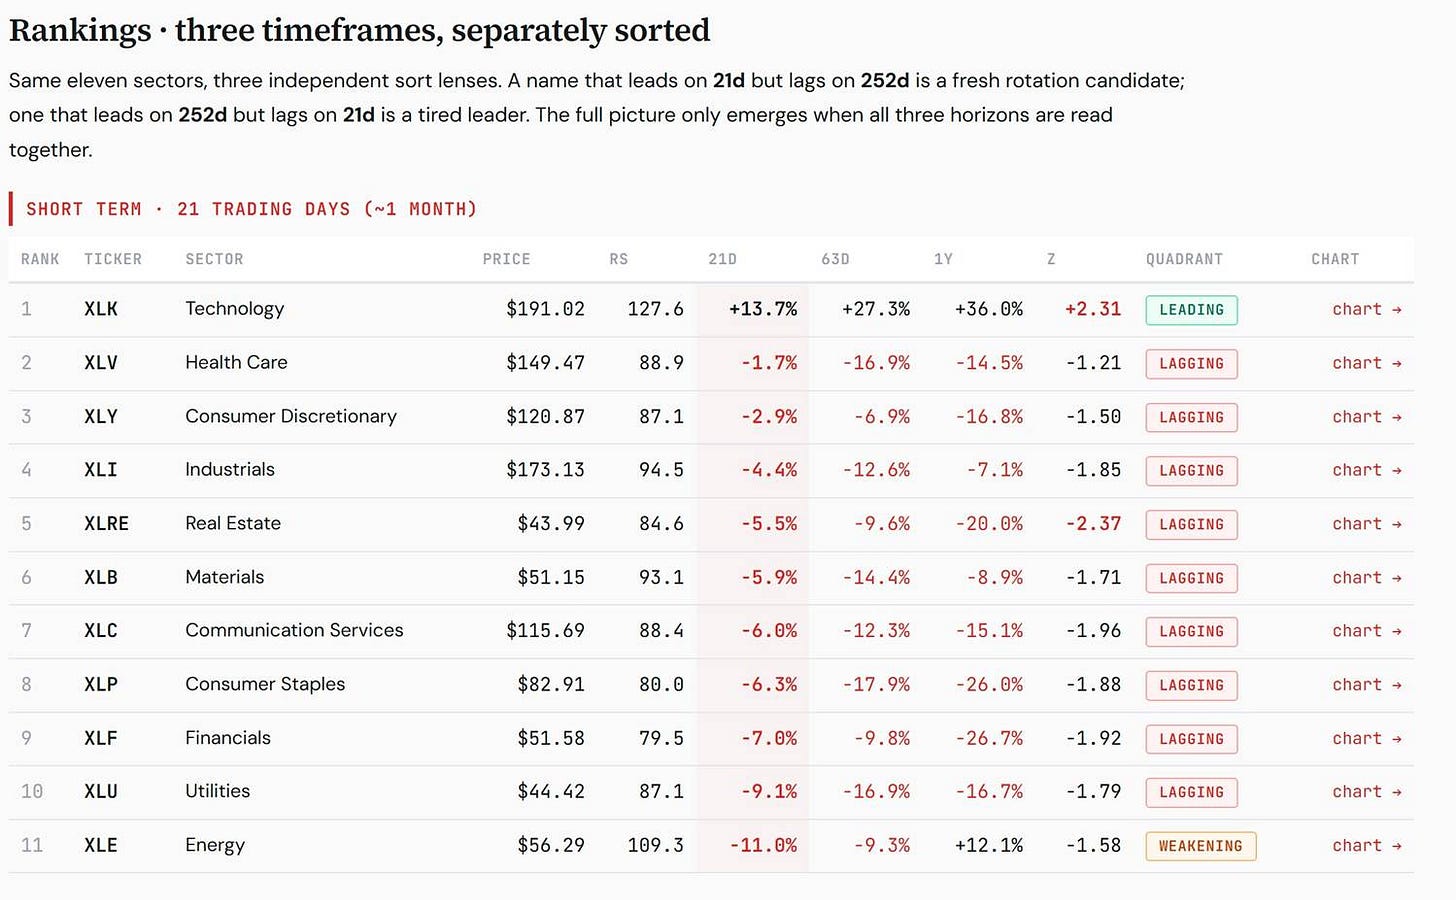Viewport: 1456px width, 900px height.
Task: Click the PRICE column header
Action: (506, 259)
